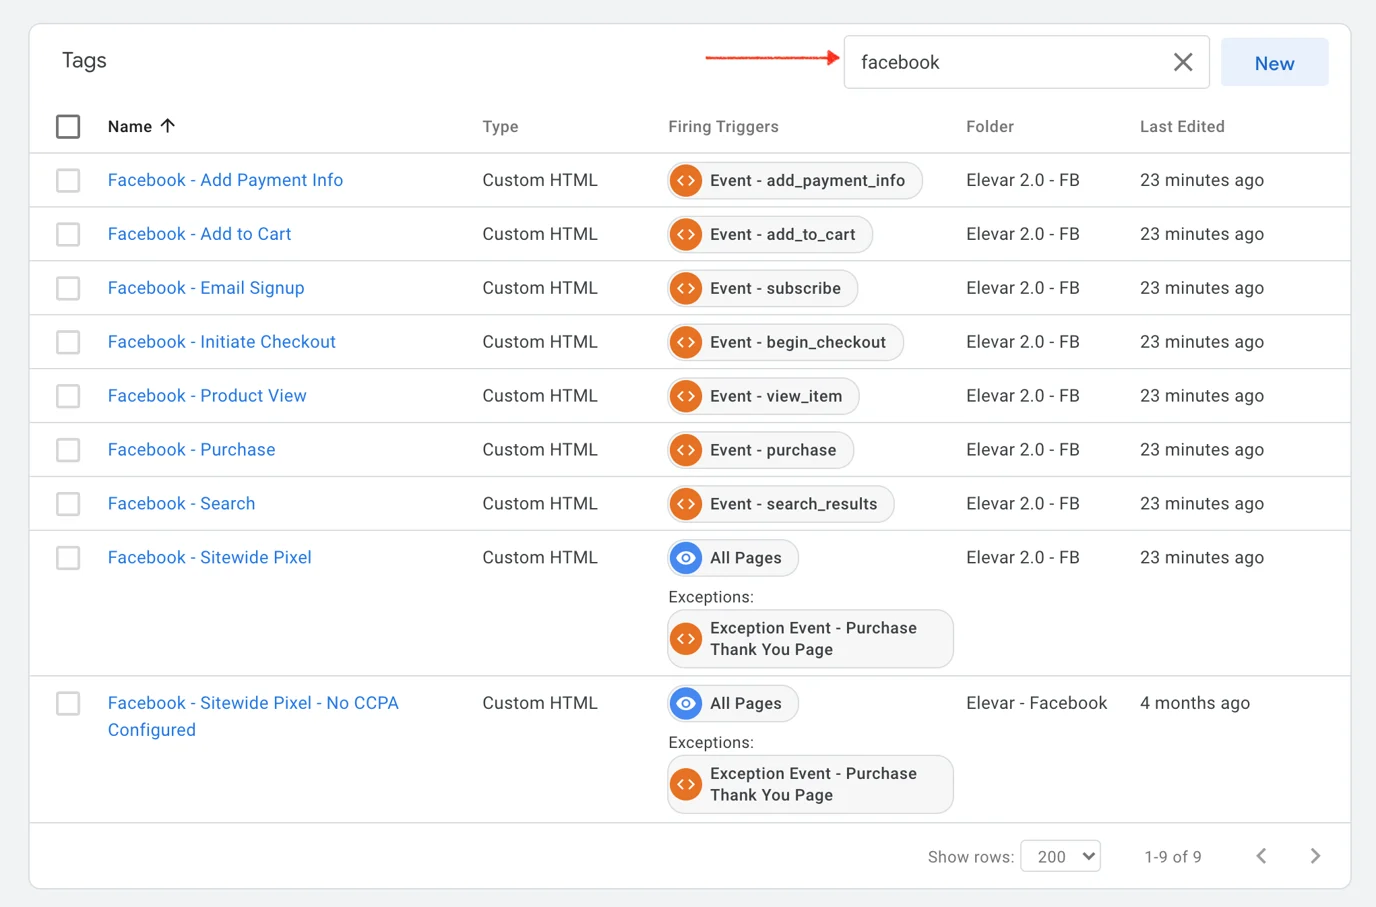Click blue eye icon in Sitewide Pixel row
Screen dimensions: 1376x907
click(x=686, y=558)
